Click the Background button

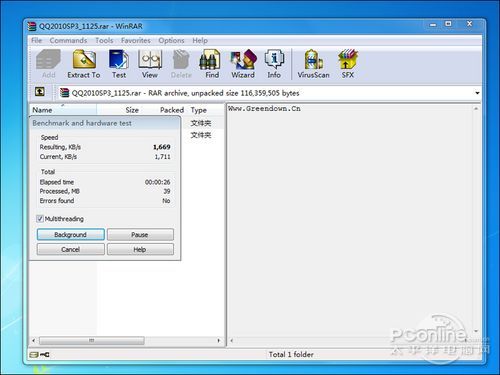71,235
